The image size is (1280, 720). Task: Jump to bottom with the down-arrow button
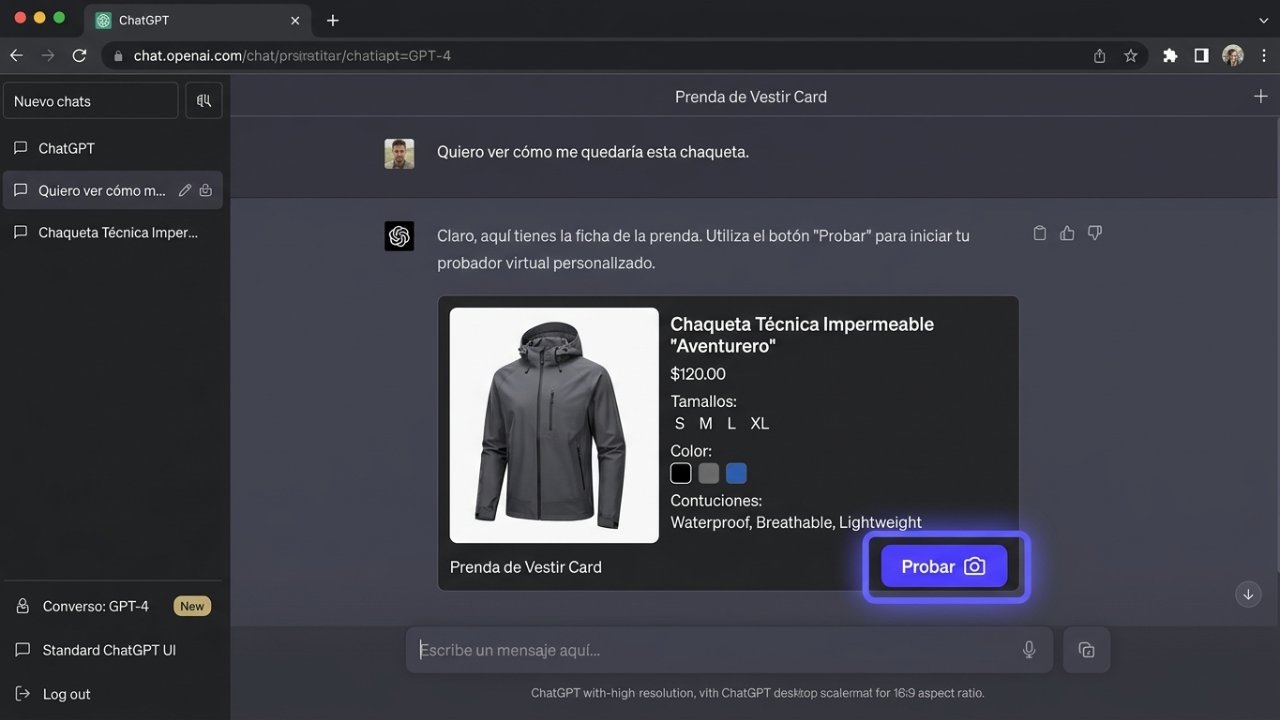[x=1248, y=594]
